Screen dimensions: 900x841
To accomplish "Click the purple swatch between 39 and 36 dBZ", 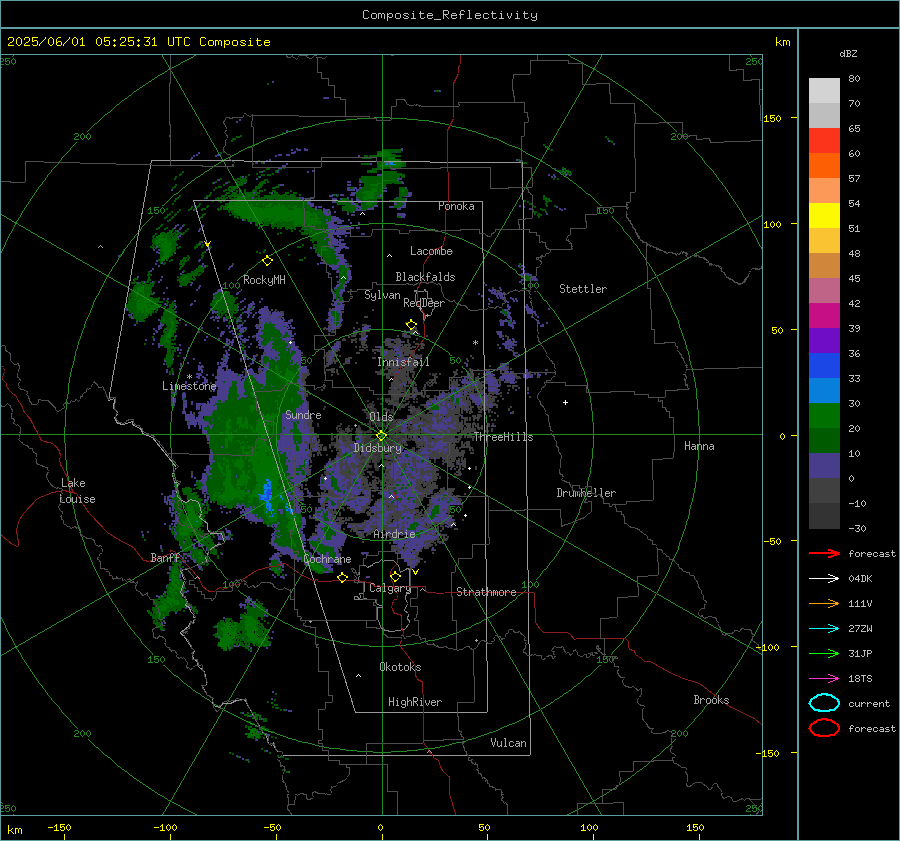I will 824,340.
